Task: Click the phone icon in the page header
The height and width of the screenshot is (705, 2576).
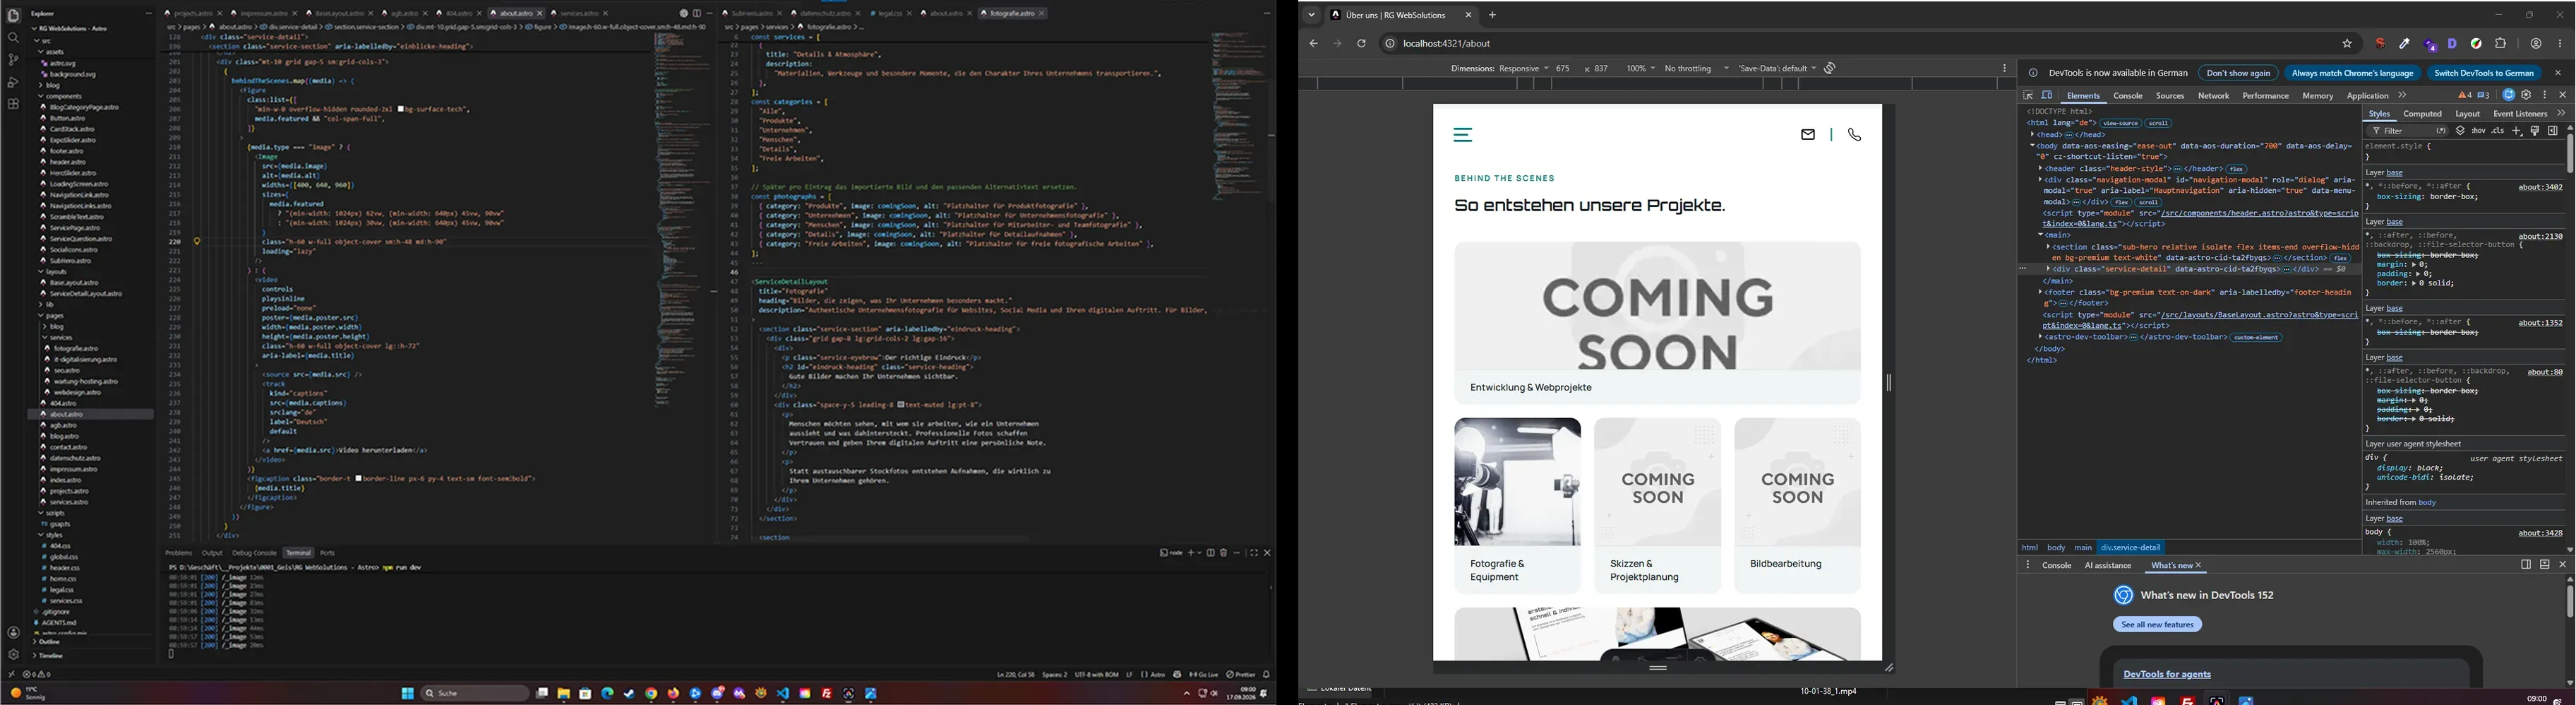Action: coord(1855,135)
